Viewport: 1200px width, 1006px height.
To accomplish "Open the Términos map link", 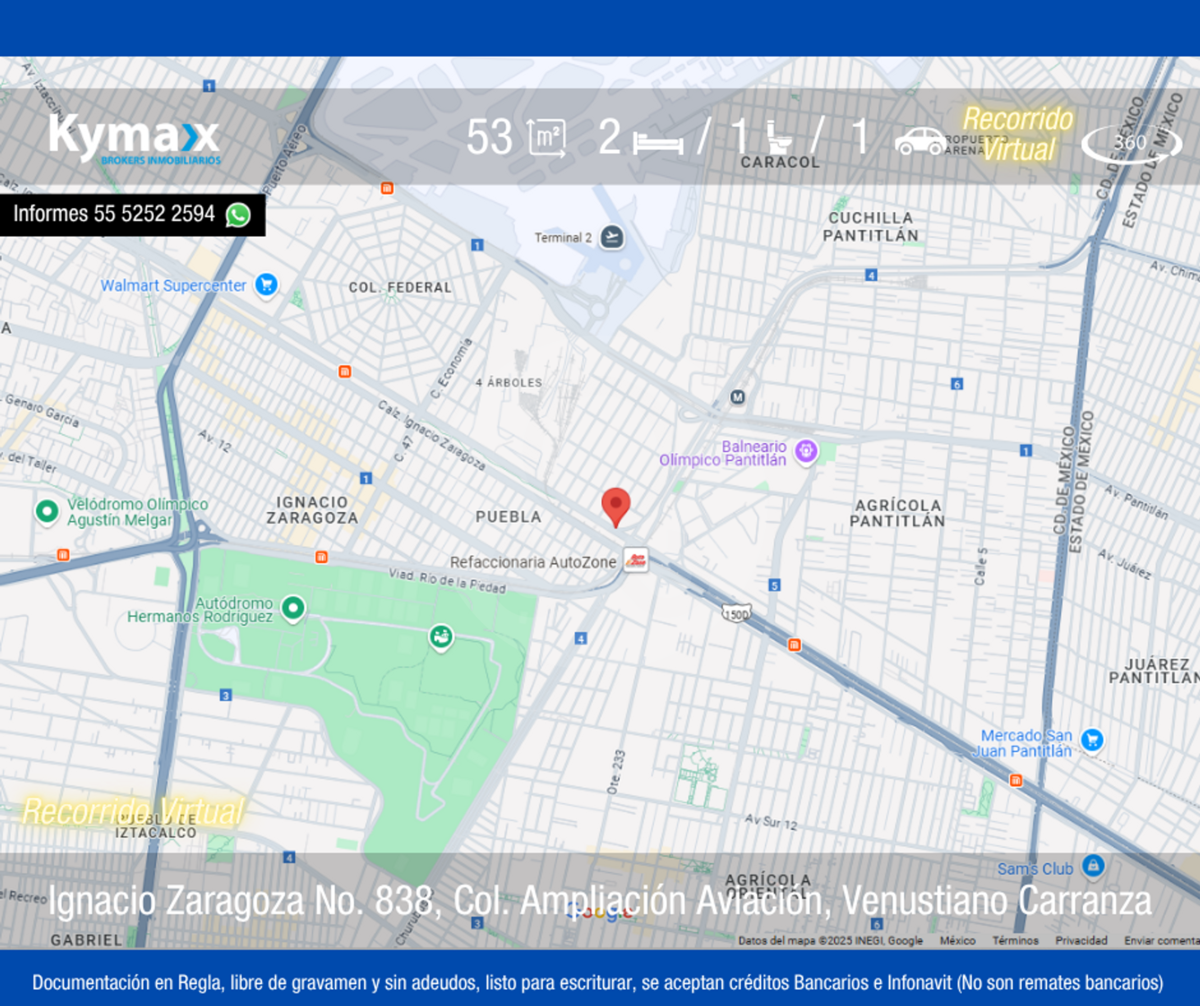I will (x=1015, y=941).
